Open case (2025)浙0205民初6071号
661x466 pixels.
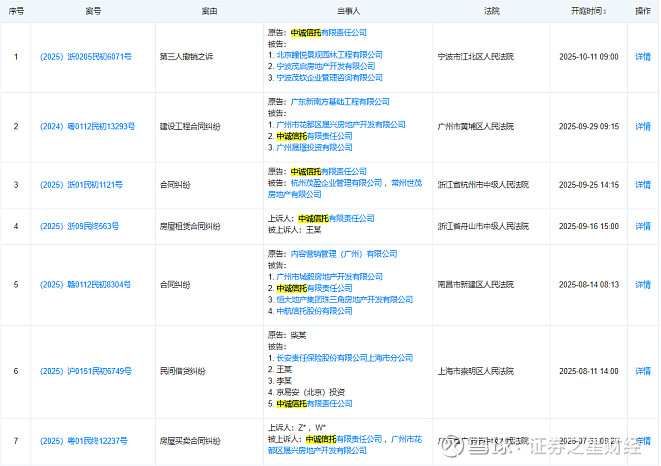(x=86, y=57)
